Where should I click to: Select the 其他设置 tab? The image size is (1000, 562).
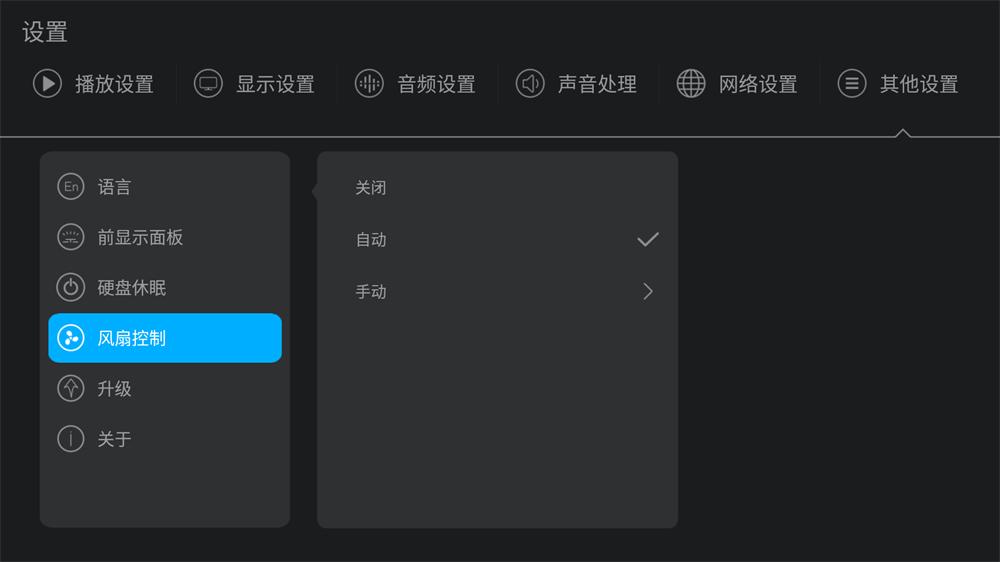pos(898,84)
